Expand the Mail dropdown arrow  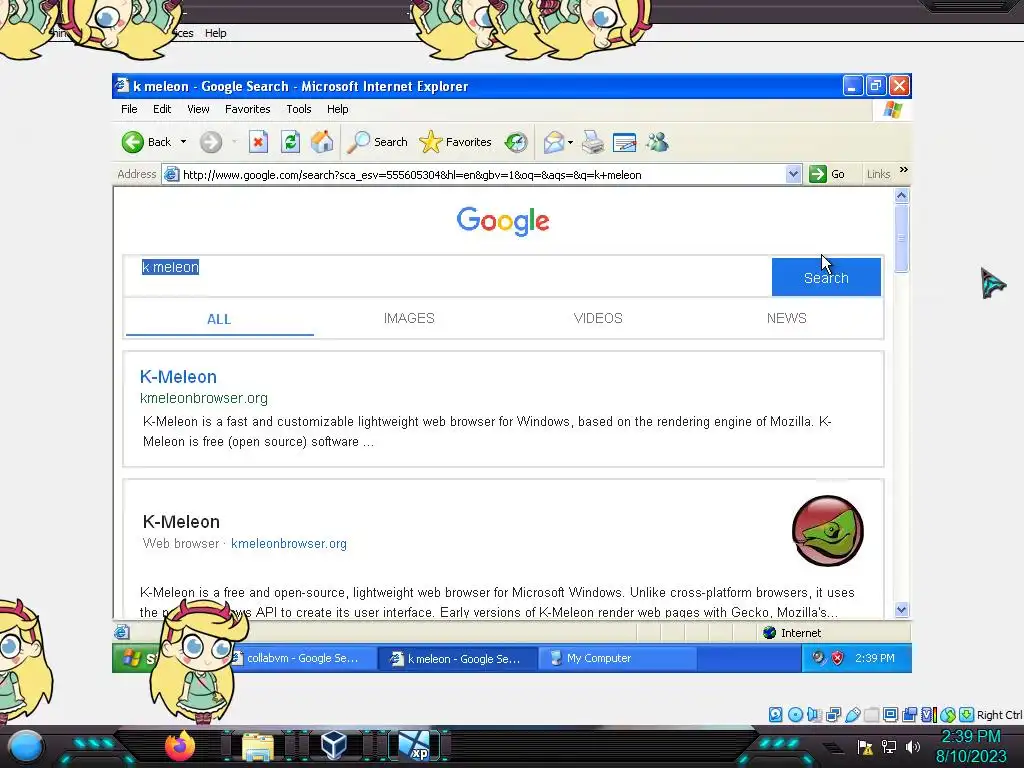coord(571,142)
